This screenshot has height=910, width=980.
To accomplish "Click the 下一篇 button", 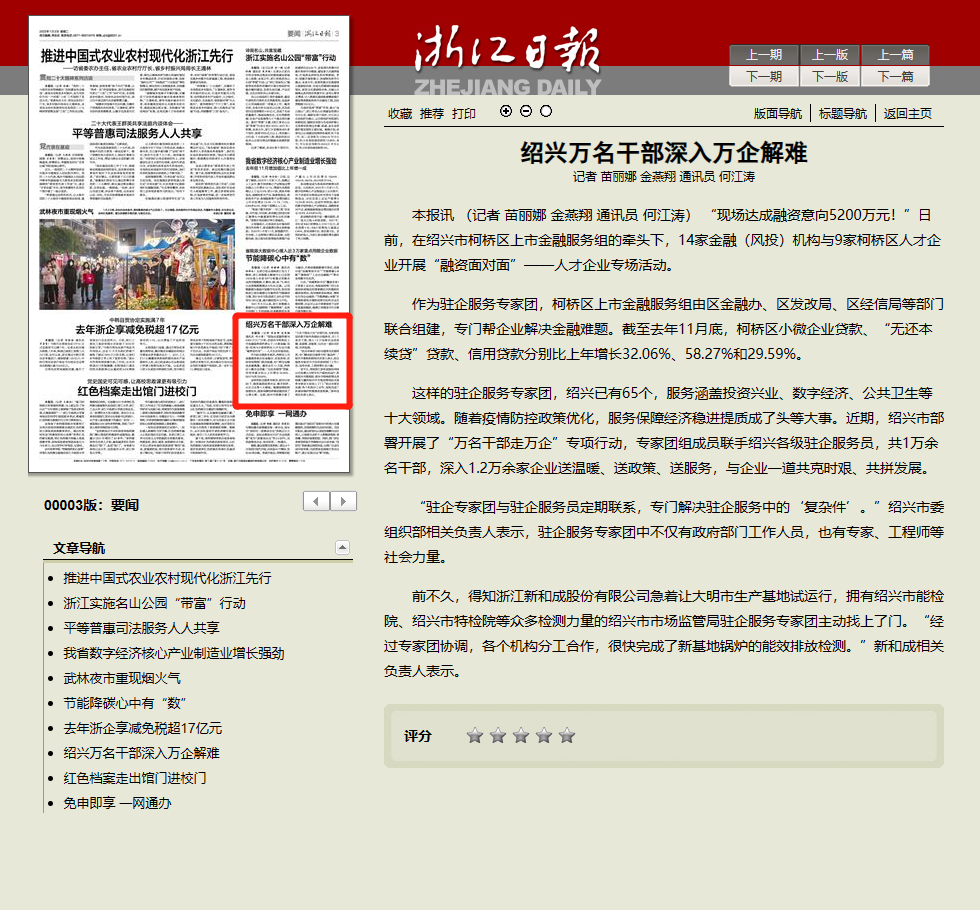I will [x=895, y=76].
